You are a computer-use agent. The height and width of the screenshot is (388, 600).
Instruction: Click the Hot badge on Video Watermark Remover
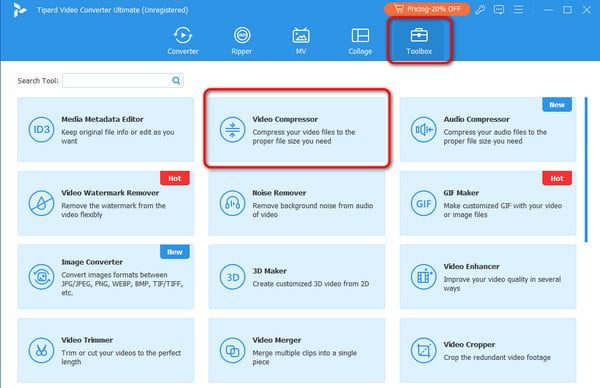tap(174, 178)
